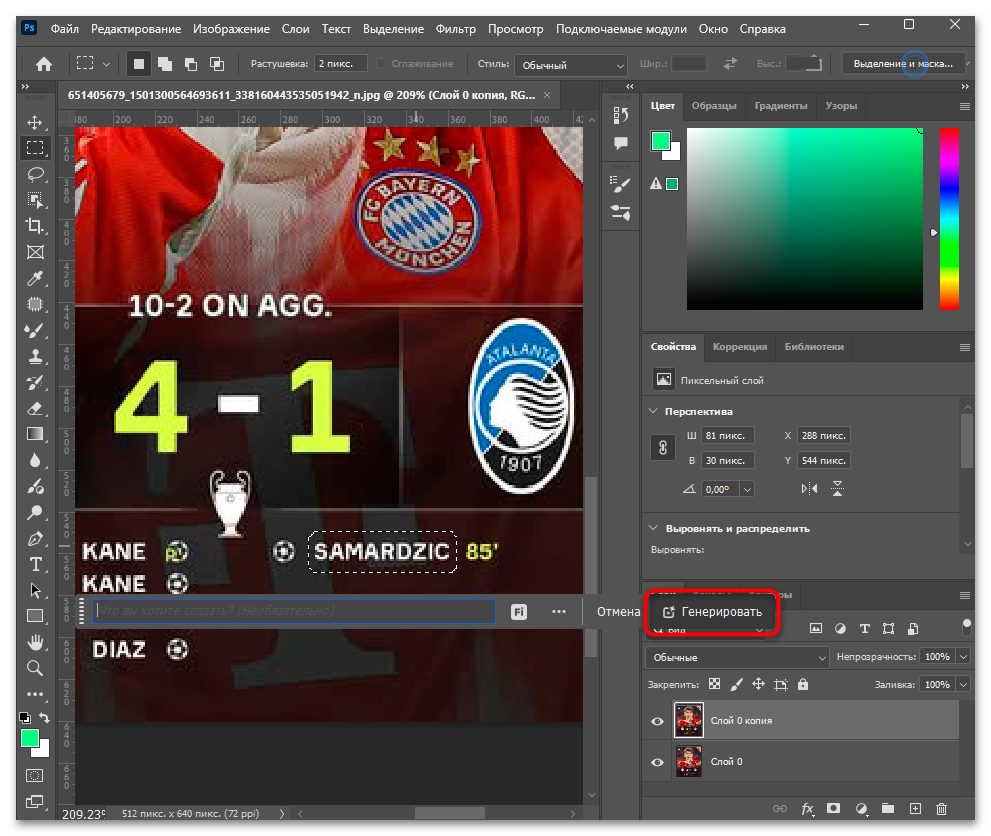Collapse the Выровнять и распределить section

pos(654,528)
